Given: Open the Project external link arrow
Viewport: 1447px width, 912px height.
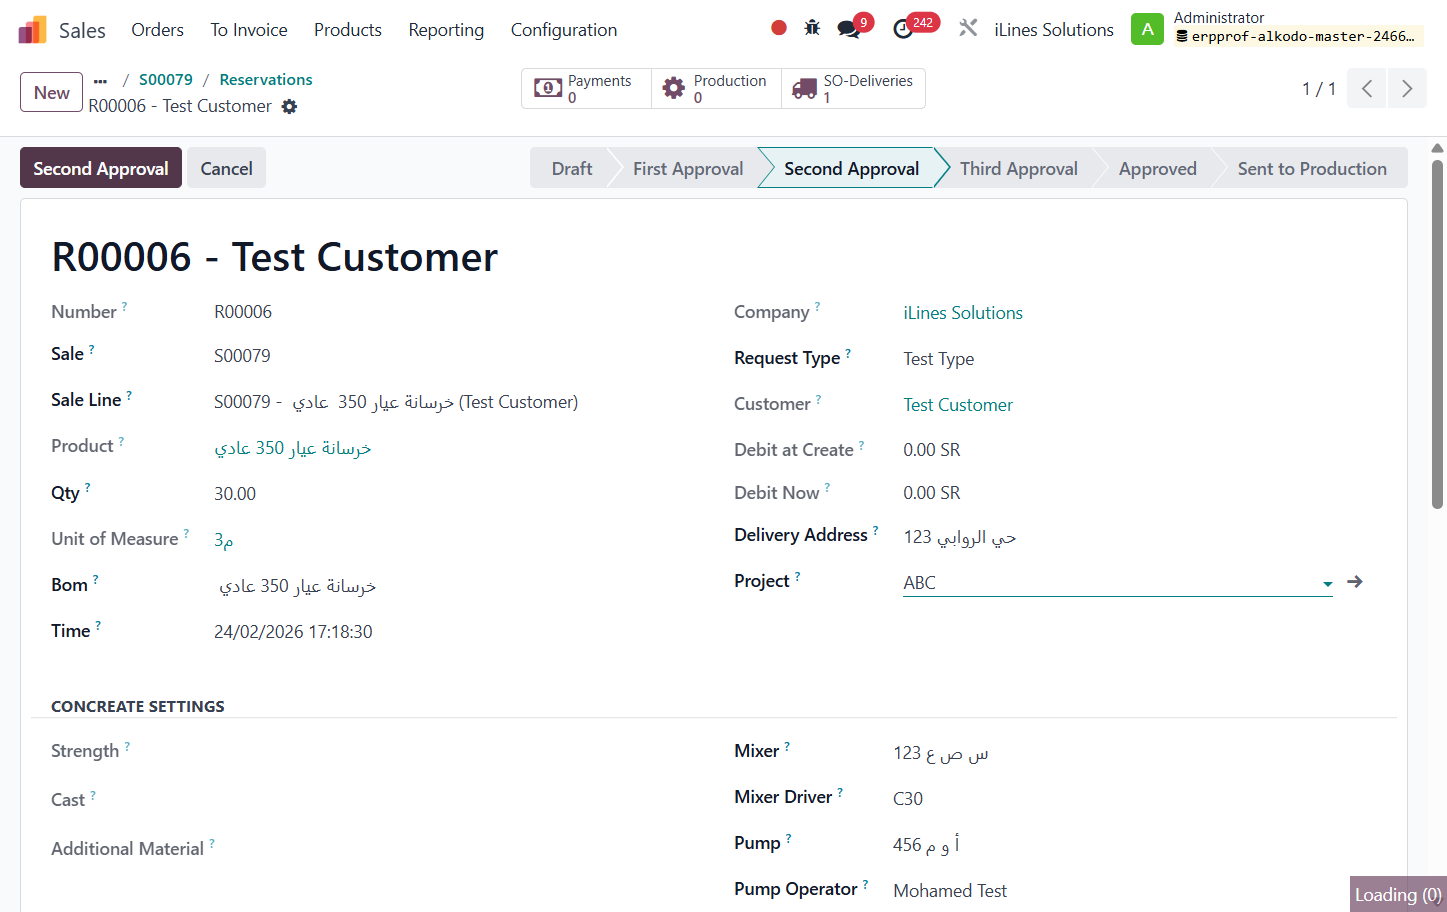Looking at the screenshot, I should (1355, 582).
